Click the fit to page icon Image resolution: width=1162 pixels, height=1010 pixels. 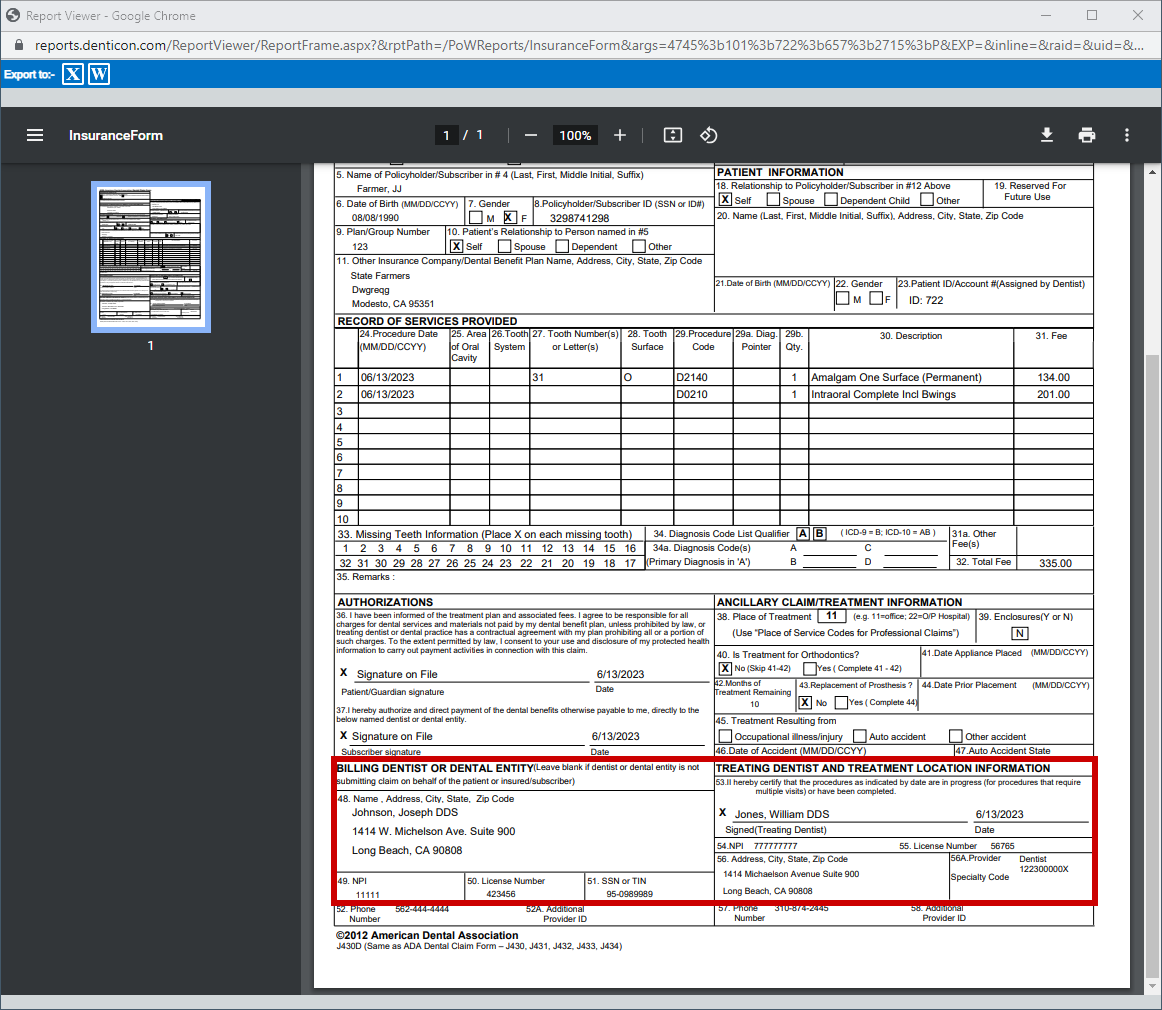[672, 135]
